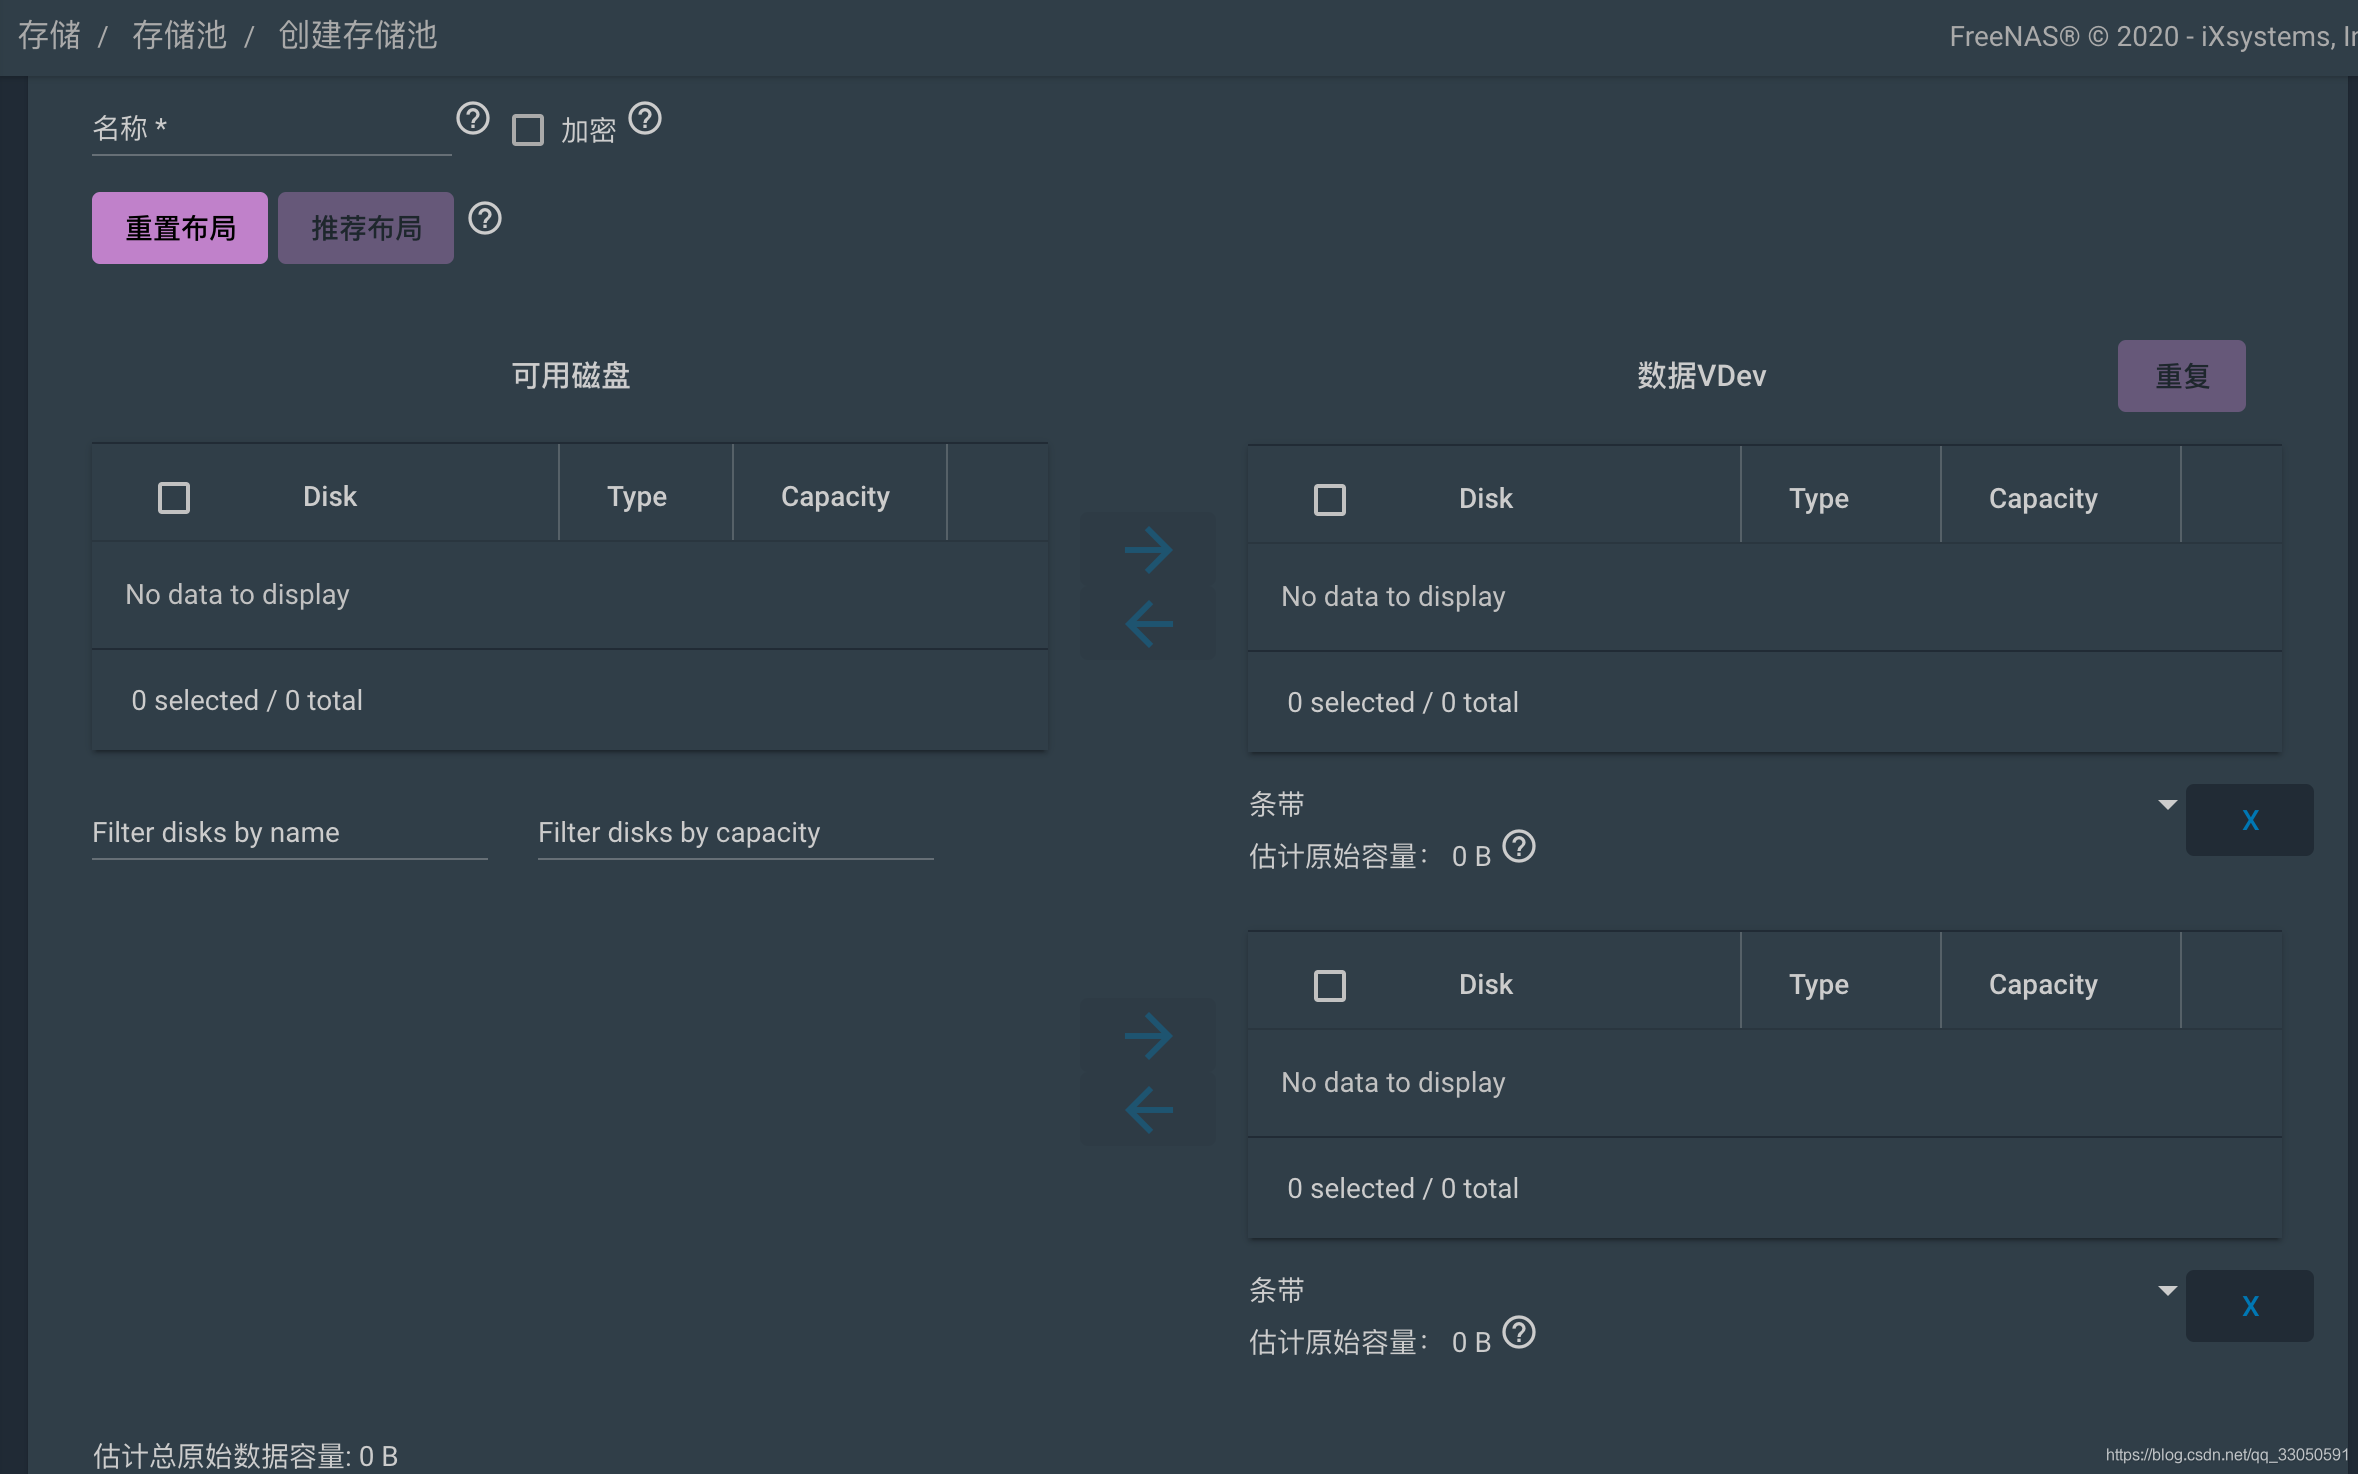
Task: Click the 重置布局 button
Action: pyautogui.click(x=179, y=227)
